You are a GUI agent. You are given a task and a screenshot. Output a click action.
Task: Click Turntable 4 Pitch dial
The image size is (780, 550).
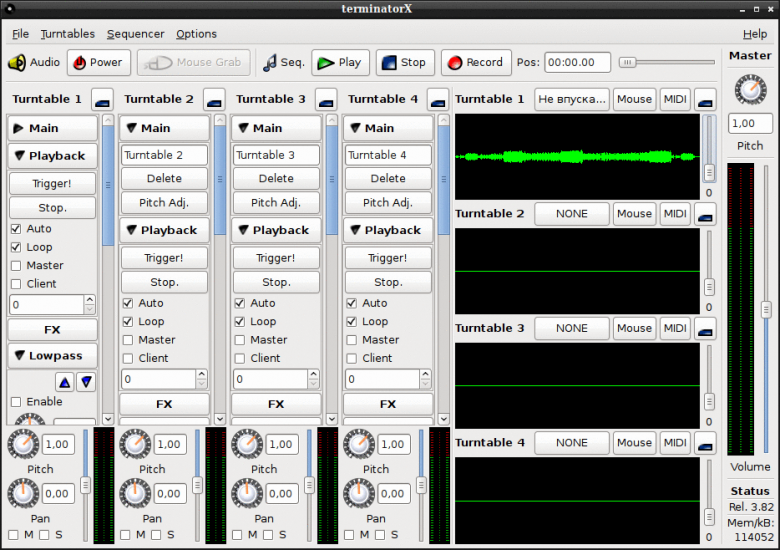point(359,444)
